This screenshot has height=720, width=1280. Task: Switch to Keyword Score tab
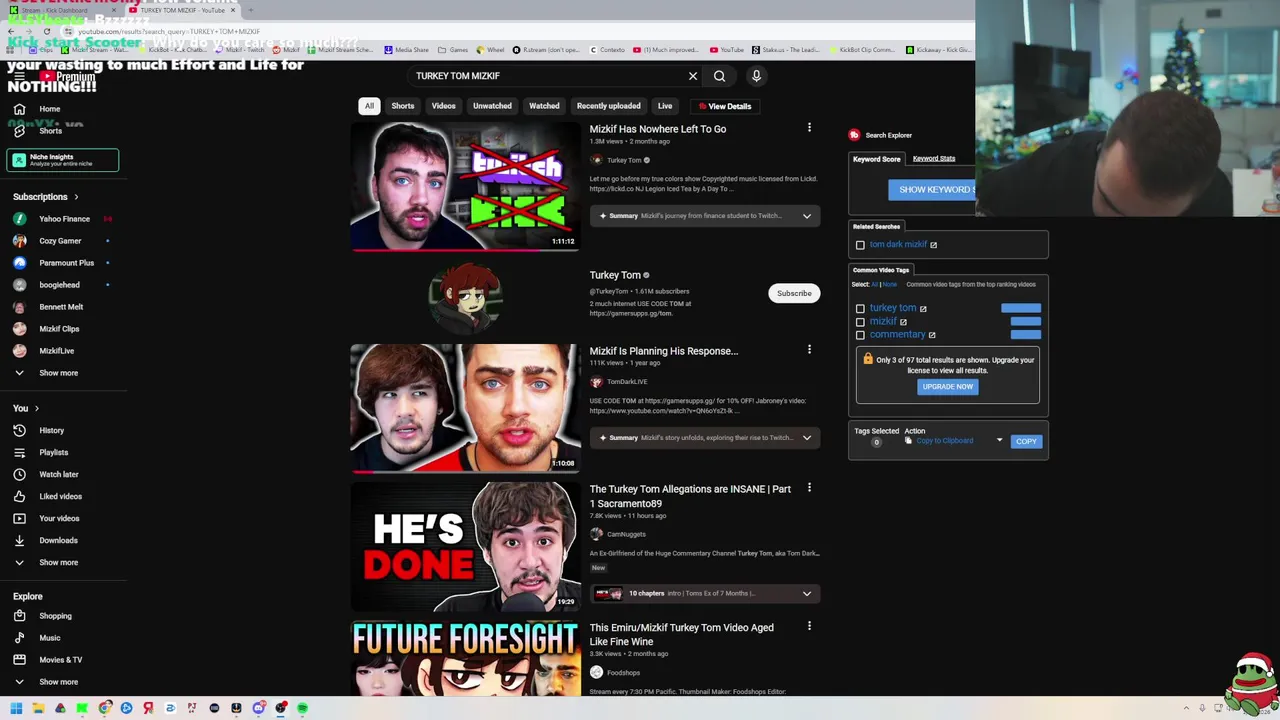click(877, 159)
